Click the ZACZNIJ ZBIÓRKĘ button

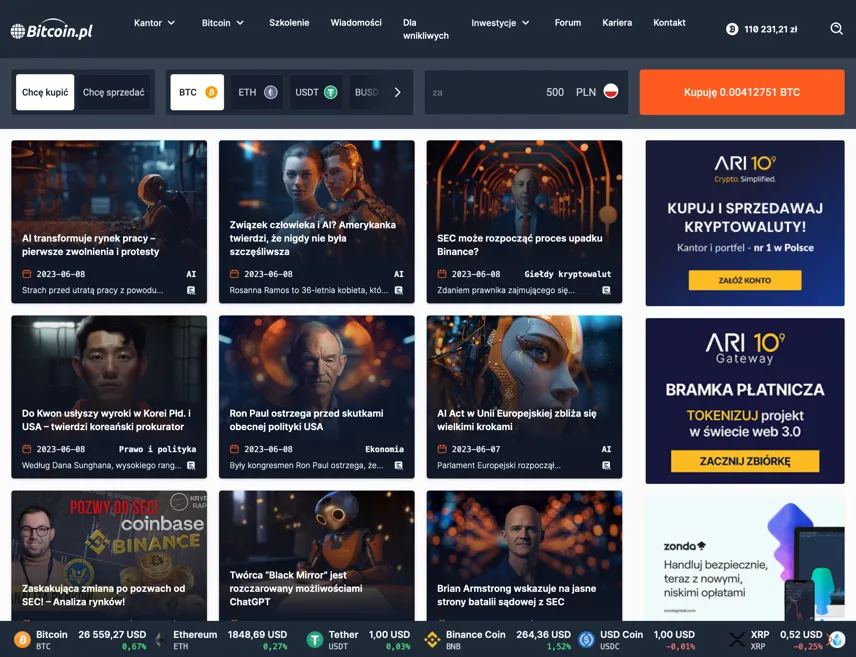[x=745, y=461]
